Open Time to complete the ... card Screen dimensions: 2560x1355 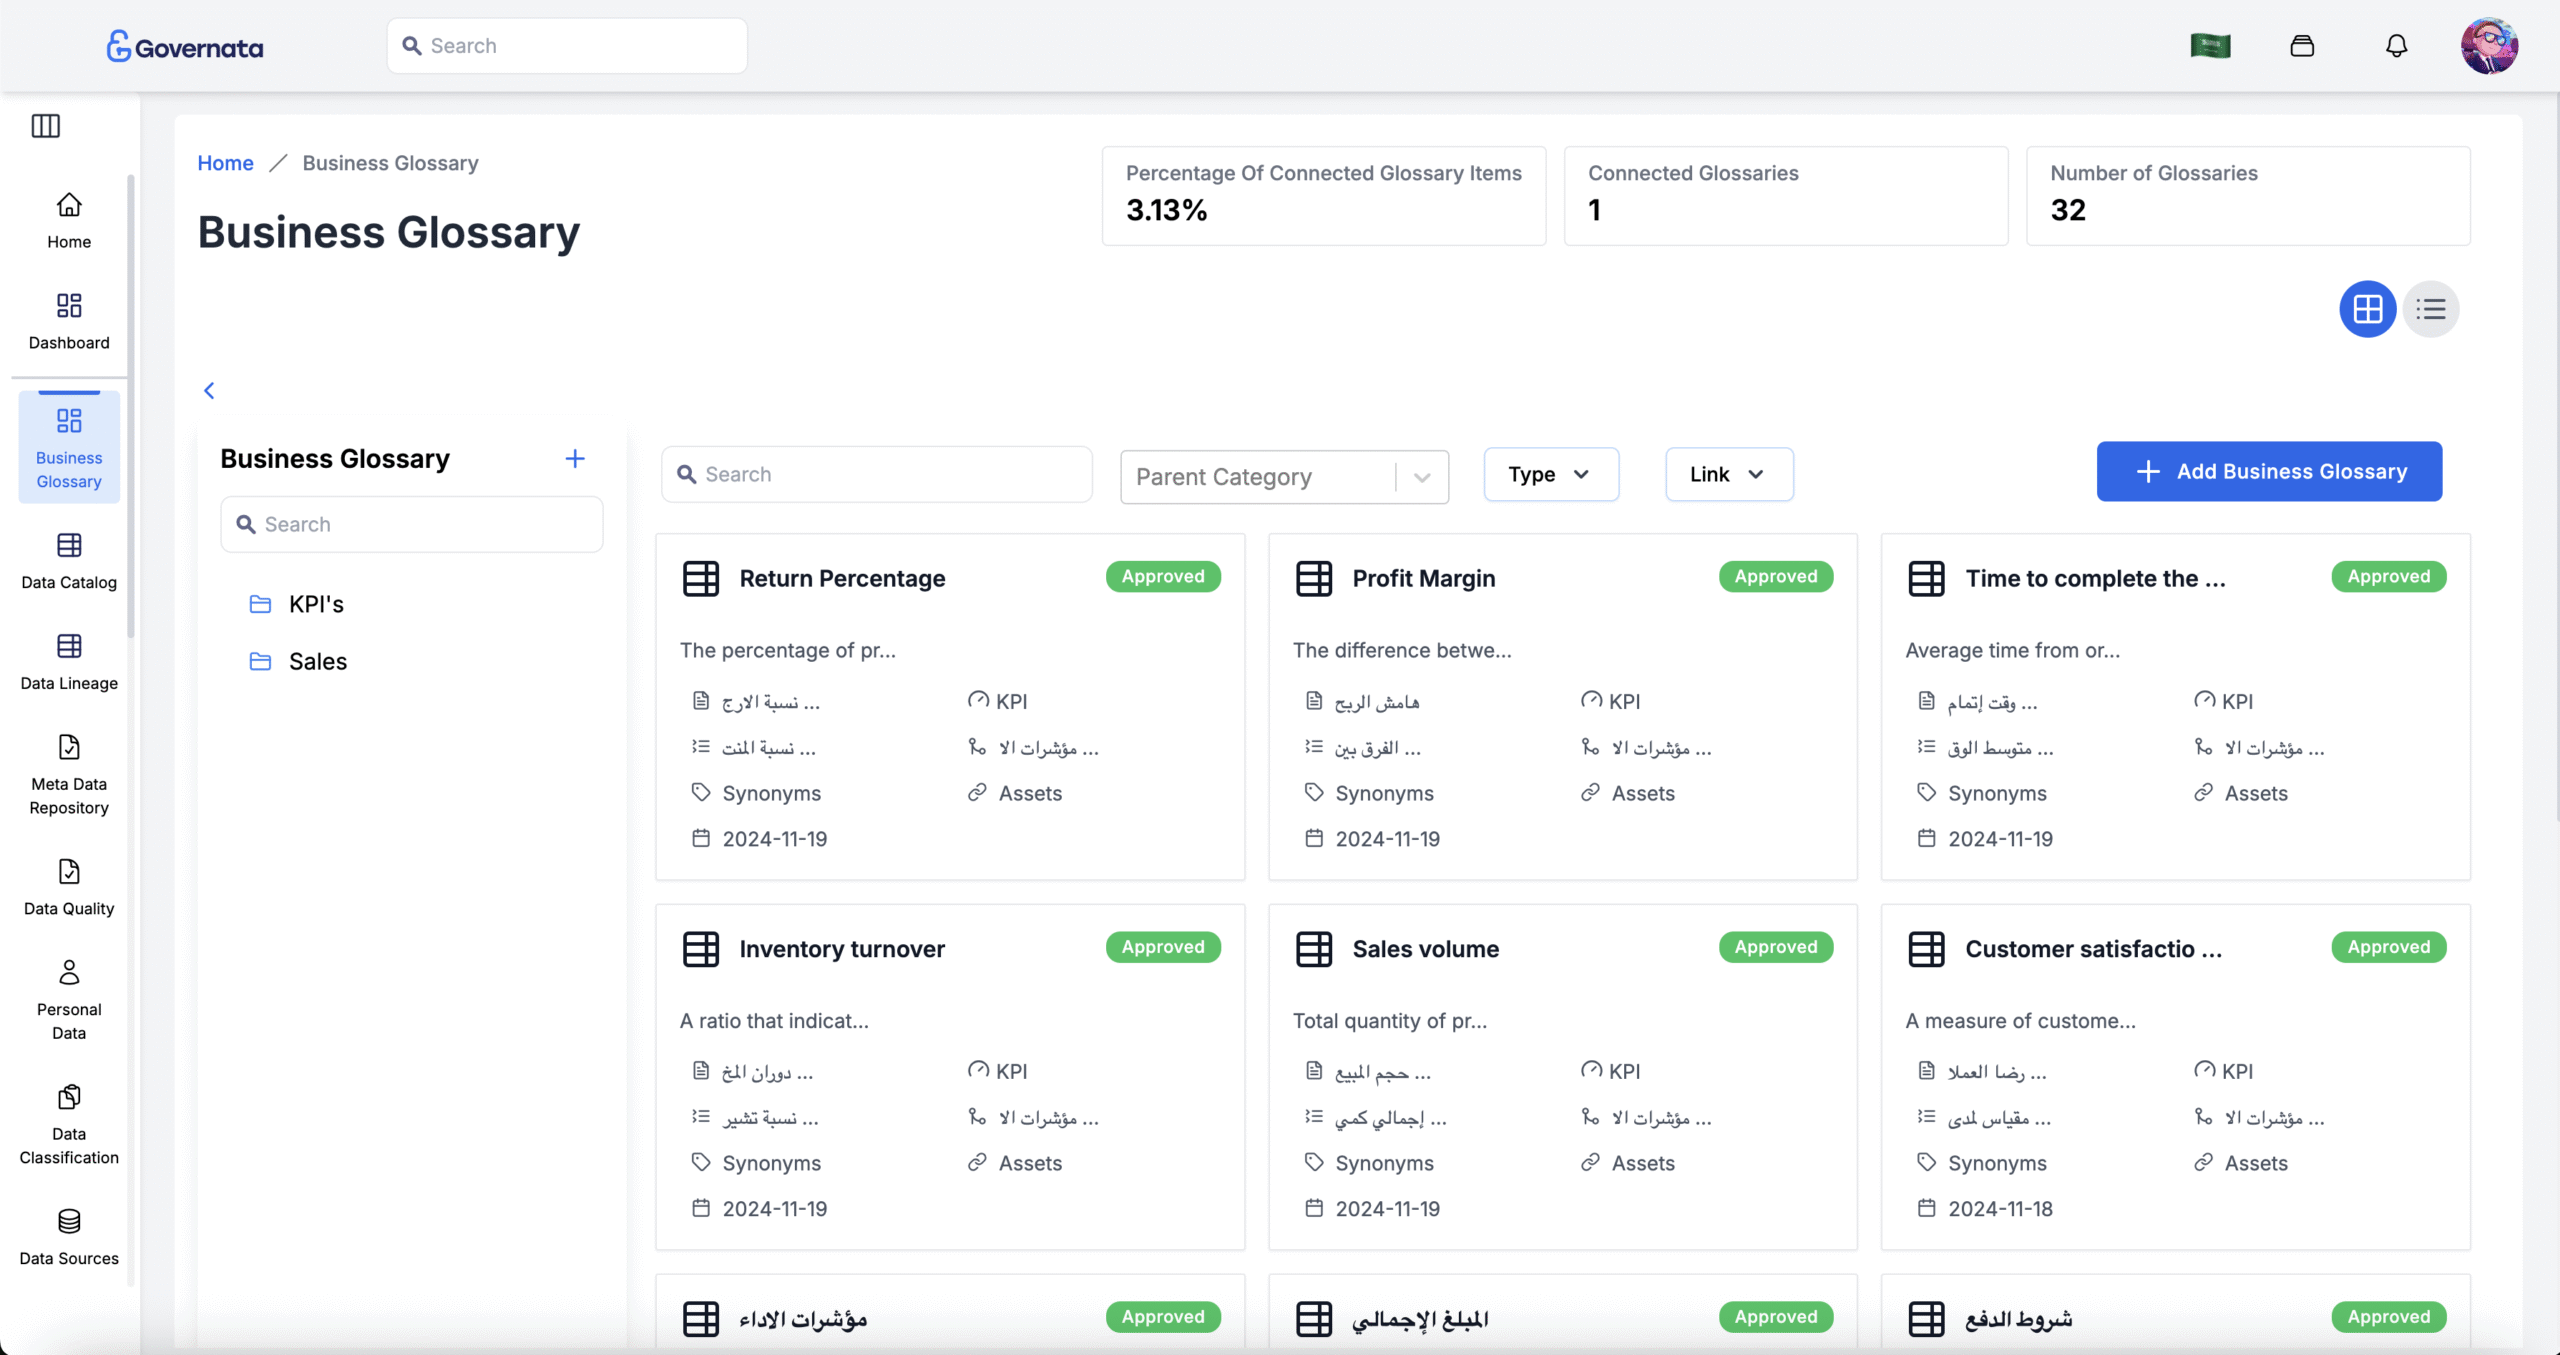pyautogui.click(x=2095, y=578)
